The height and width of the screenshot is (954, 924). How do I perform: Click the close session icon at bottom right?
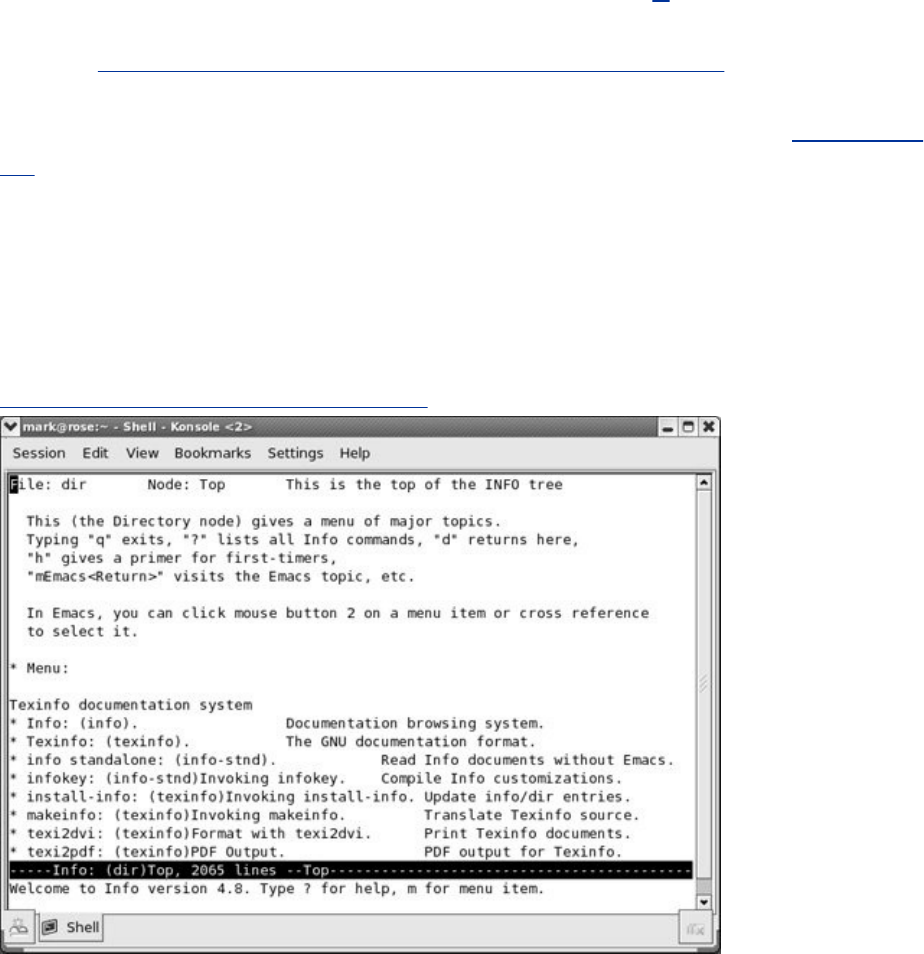(695, 929)
